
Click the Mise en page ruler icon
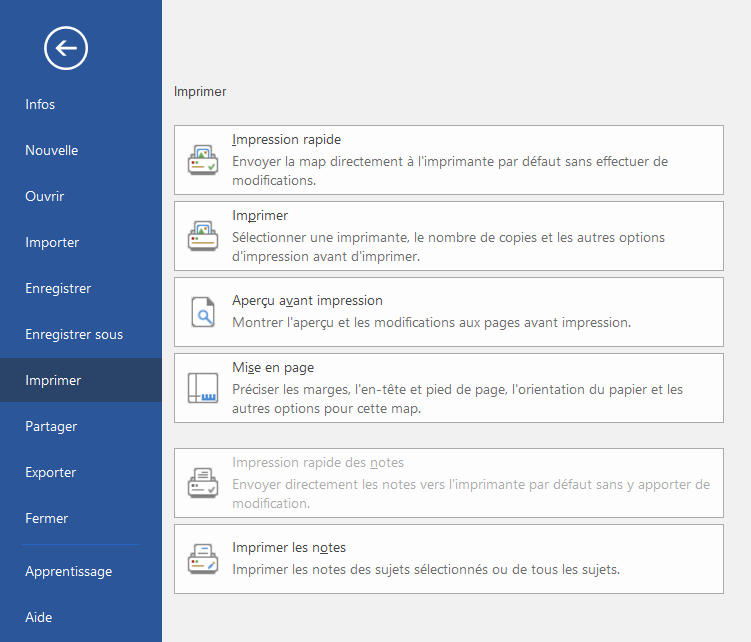click(203, 388)
